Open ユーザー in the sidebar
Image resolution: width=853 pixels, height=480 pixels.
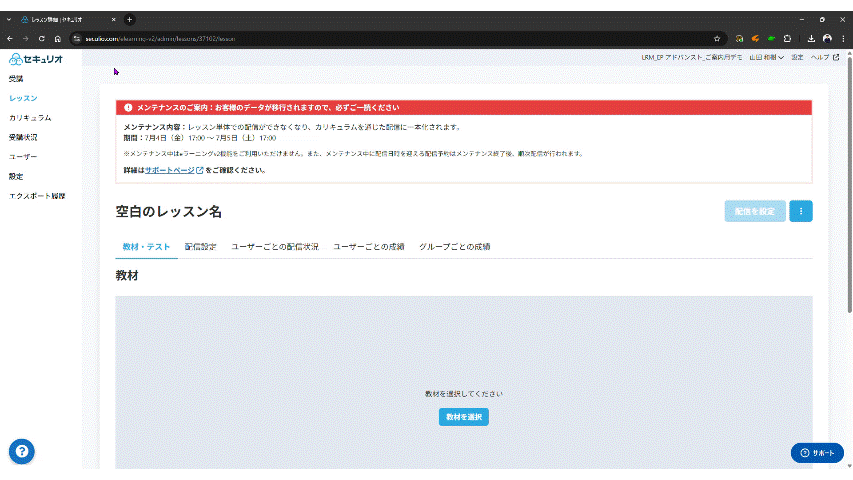(x=23, y=157)
